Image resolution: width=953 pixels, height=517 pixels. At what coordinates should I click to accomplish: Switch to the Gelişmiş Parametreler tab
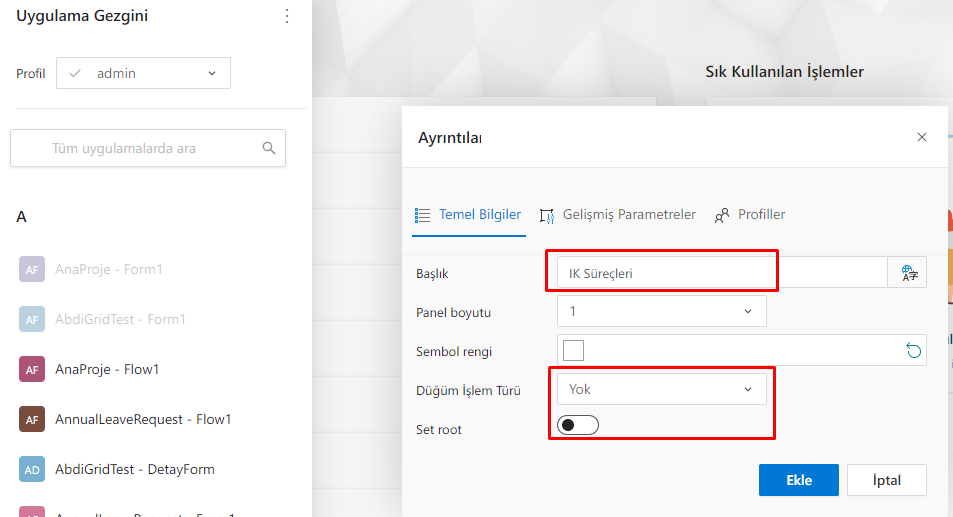[617, 215]
